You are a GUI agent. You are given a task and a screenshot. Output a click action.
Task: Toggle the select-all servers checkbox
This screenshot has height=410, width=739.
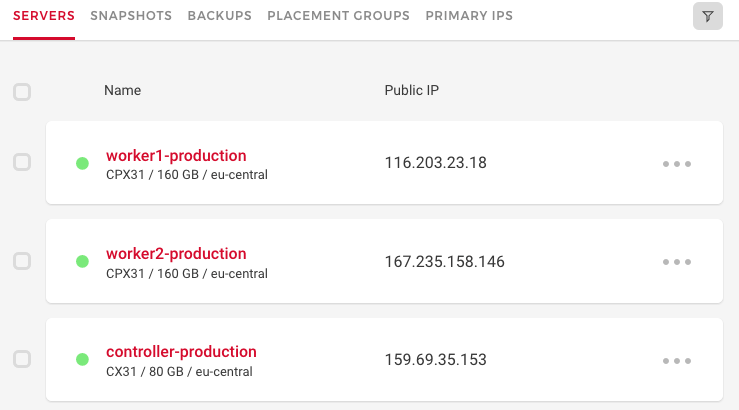click(22, 92)
